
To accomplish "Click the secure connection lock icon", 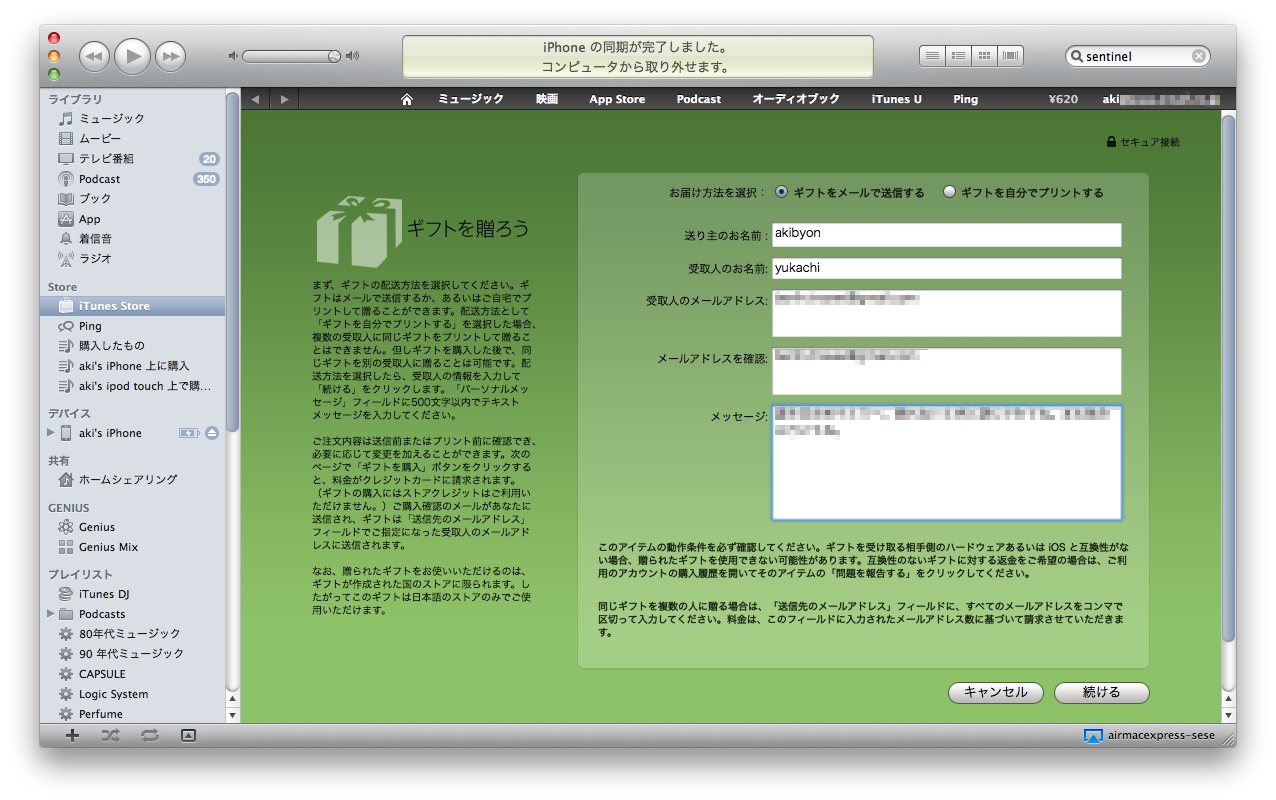I will (1111, 142).
